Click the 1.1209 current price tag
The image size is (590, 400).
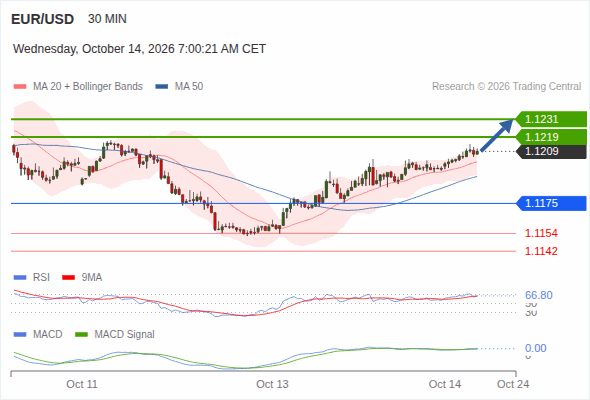point(551,152)
